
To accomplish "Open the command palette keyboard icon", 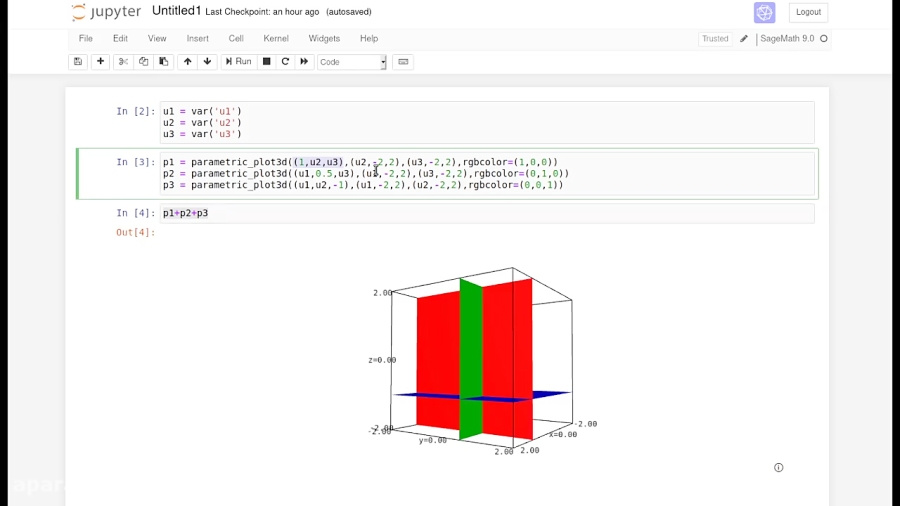I will click(x=403, y=62).
